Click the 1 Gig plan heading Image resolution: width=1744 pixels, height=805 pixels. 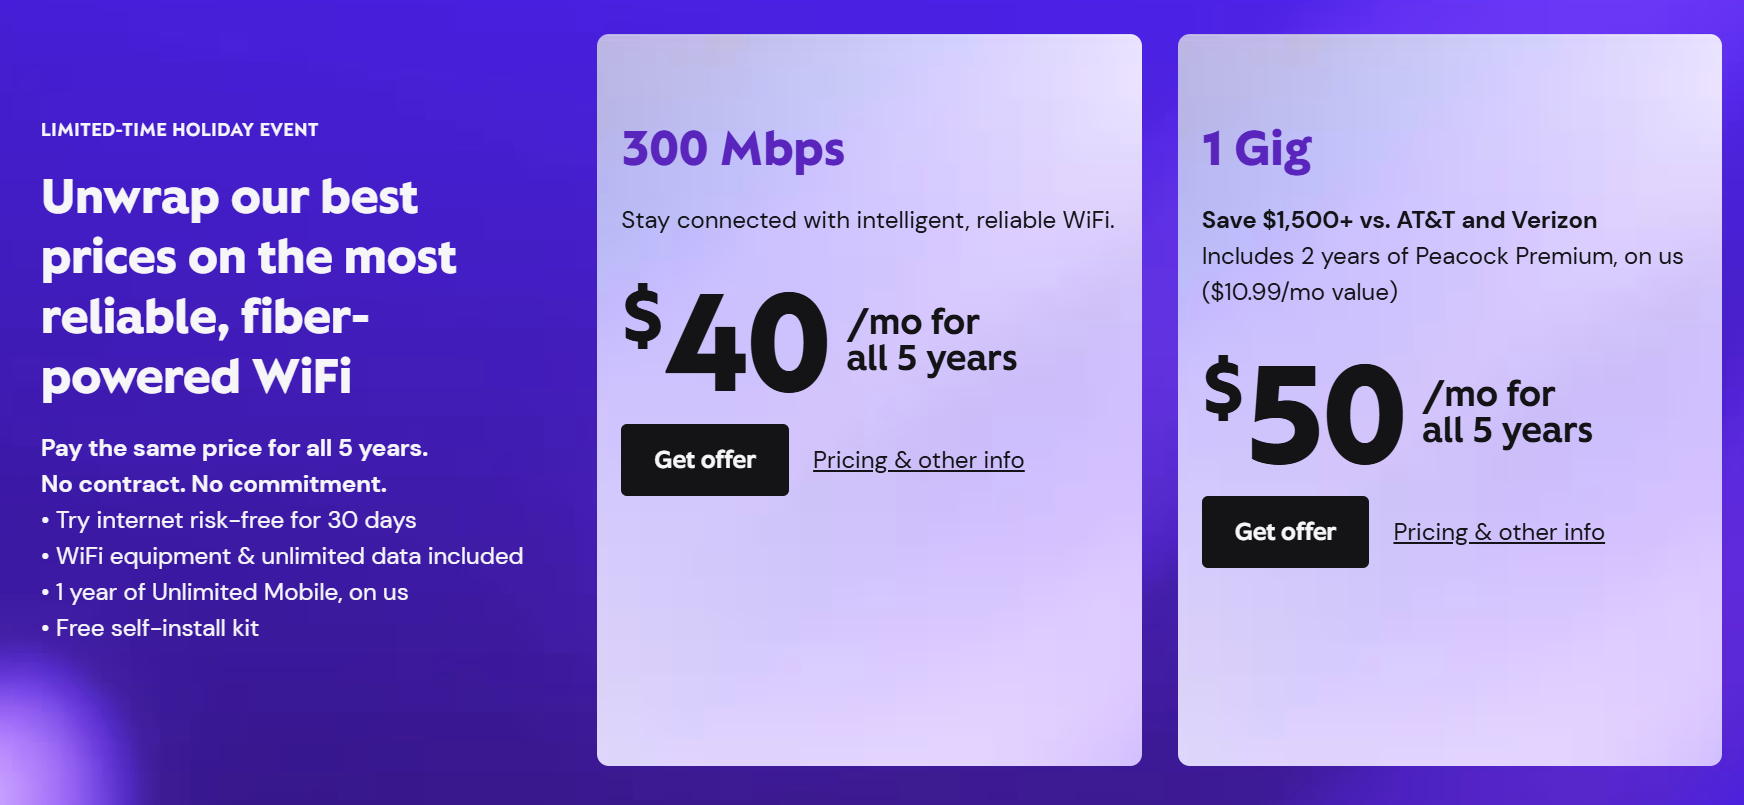point(1256,149)
